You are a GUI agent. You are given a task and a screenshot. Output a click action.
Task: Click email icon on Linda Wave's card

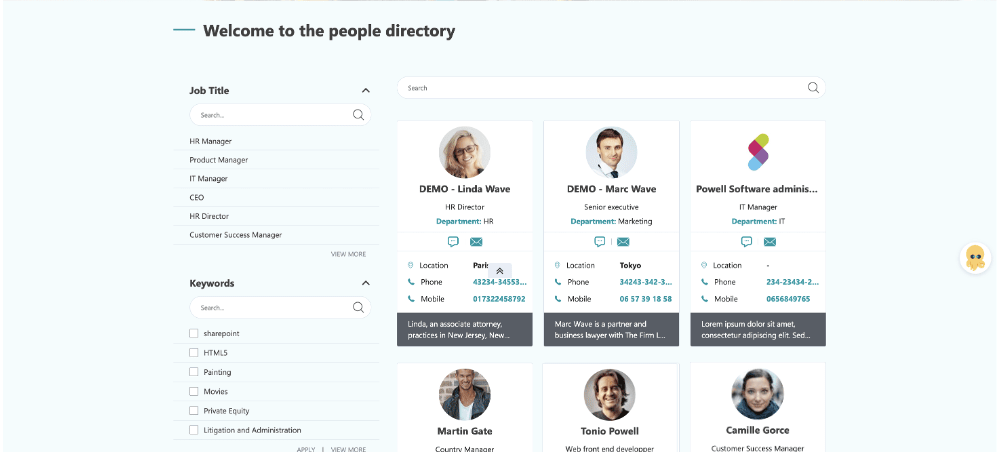pos(476,242)
